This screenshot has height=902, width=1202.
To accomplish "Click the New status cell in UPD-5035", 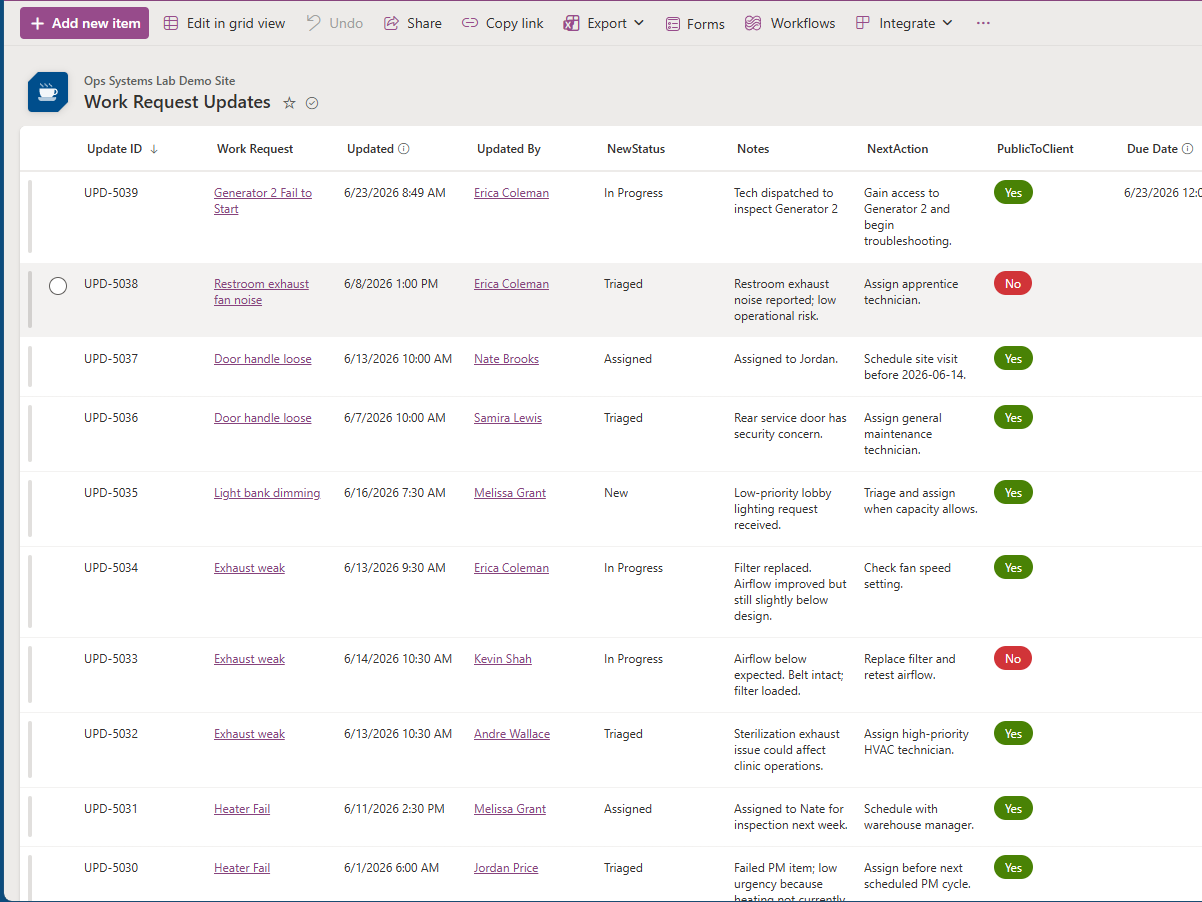I will click(616, 493).
